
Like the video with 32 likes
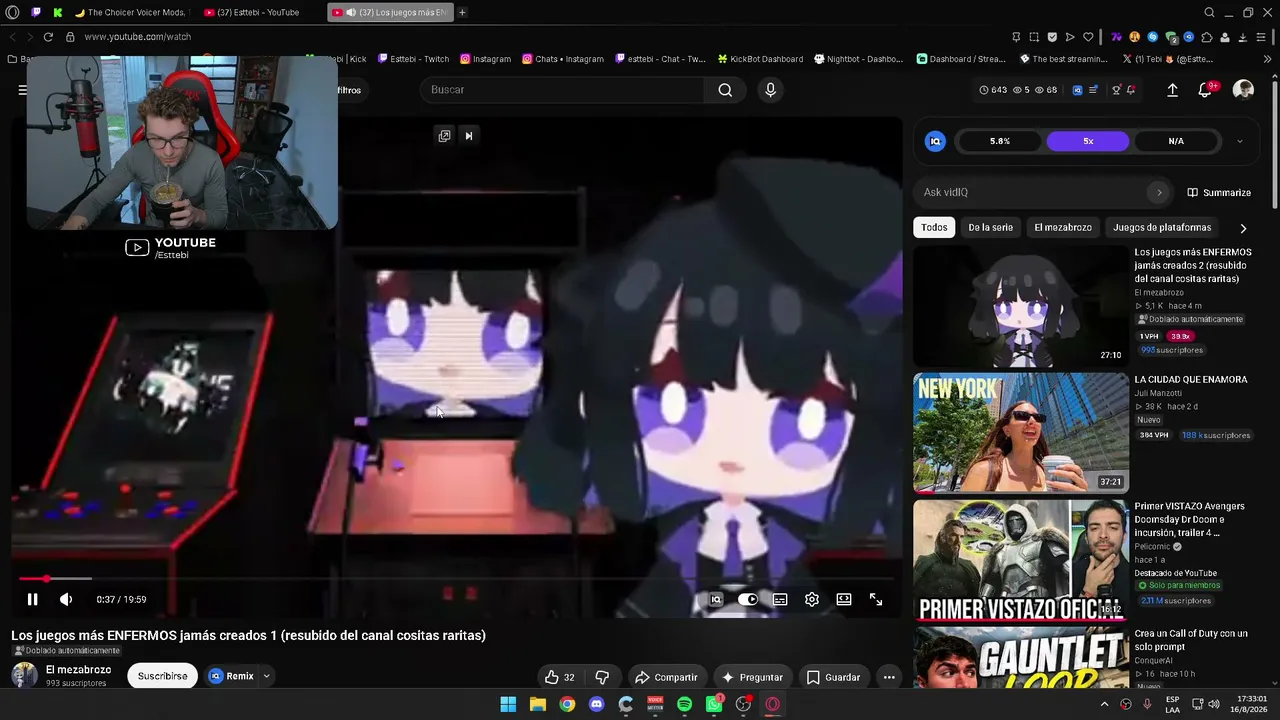(559, 677)
